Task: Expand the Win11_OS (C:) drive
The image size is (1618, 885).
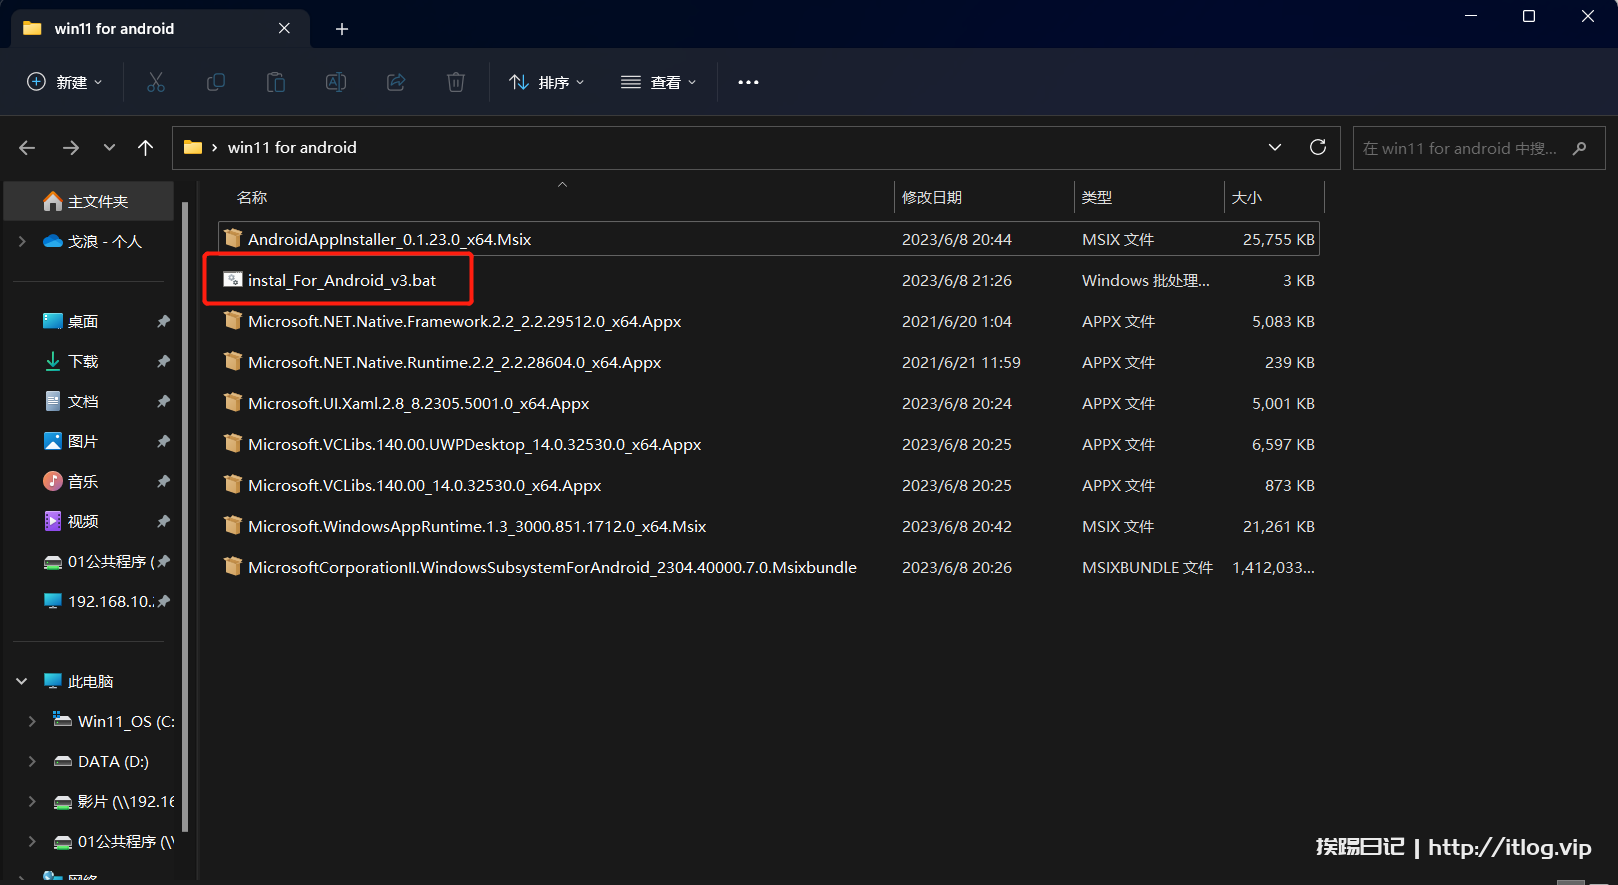Action: tap(32, 721)
